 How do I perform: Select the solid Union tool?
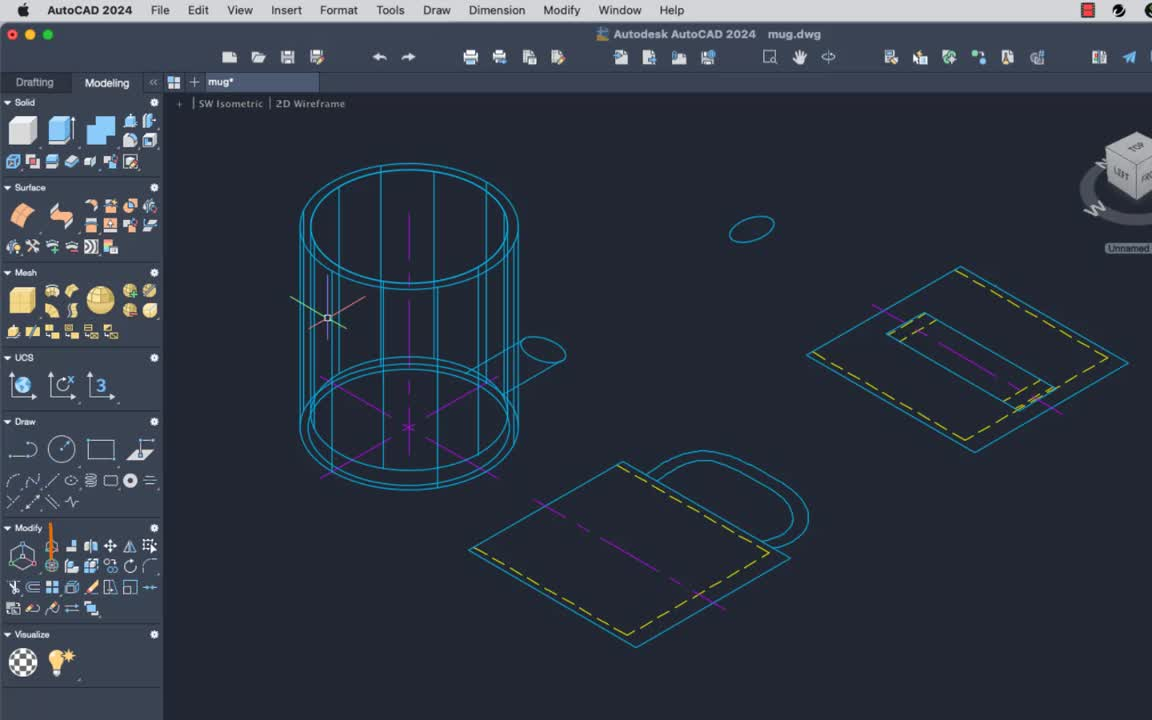pos(101,131)
